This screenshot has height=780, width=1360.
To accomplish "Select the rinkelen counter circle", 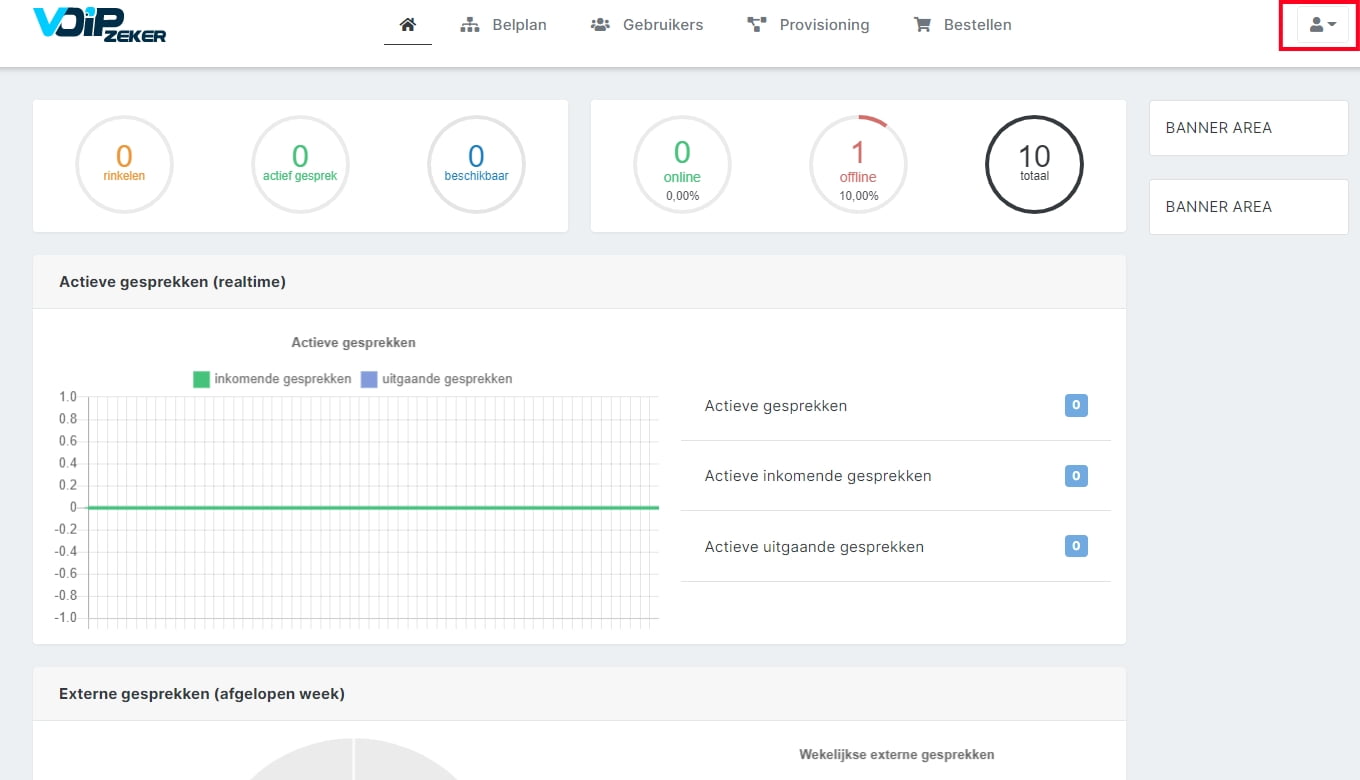I will tap(124, 165).
